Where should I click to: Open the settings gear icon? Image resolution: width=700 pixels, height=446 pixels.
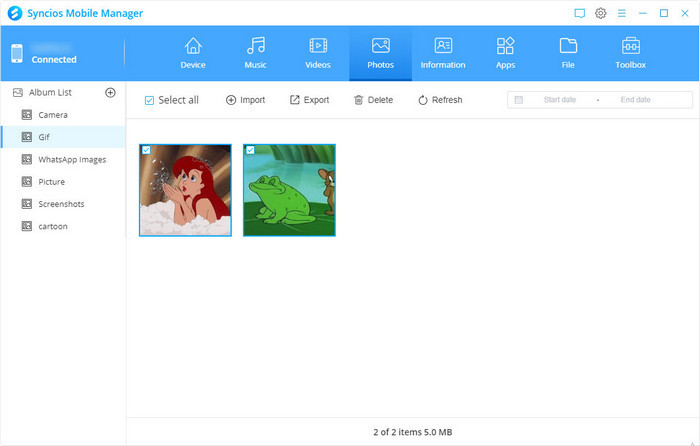pyautogui.click(x=600, y=13)
